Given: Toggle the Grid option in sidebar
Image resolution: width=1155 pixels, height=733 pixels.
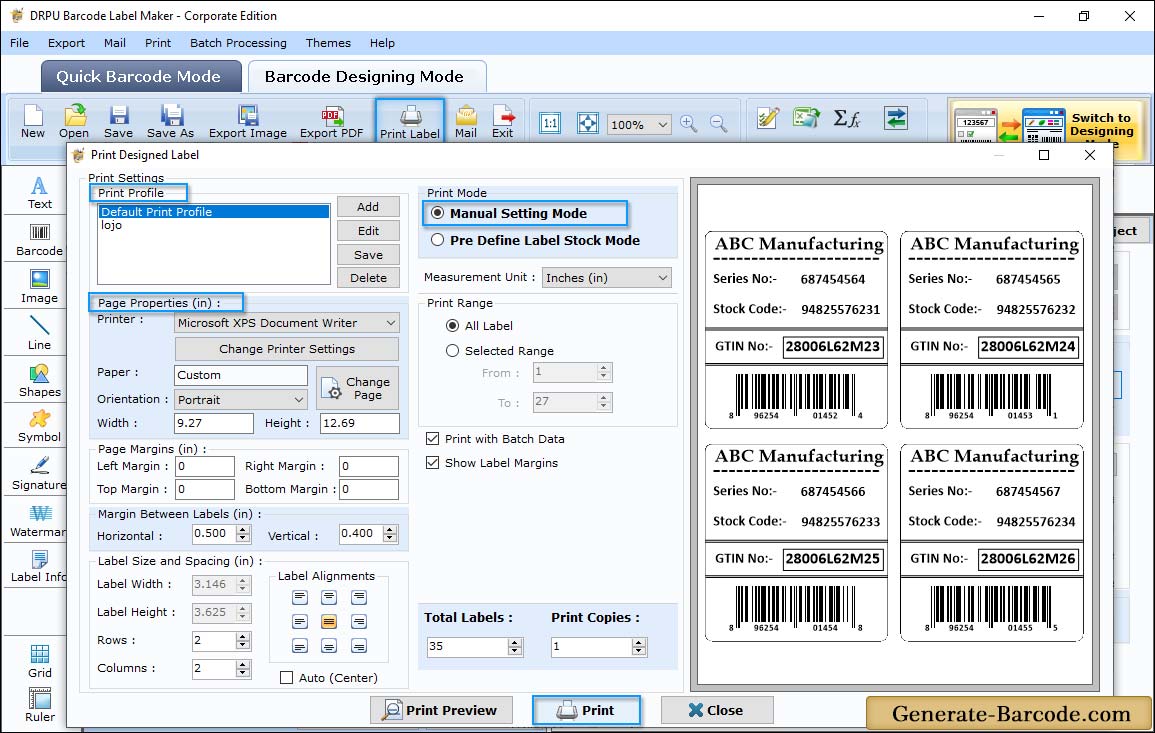Looking at the screenshot, I should pyautogui.click(x=40, y=662).
